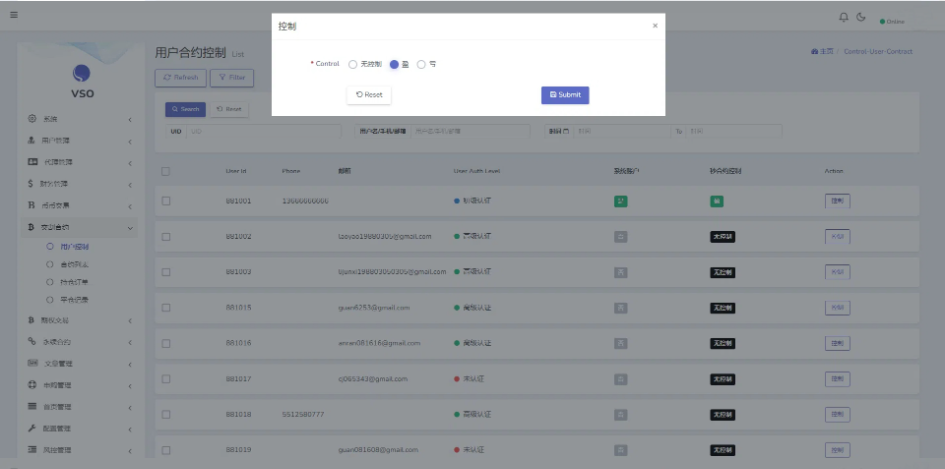Close the 控制 dialog with the X
The width and height of the screenshot is (945, 469).
click(x=655, y=26)
